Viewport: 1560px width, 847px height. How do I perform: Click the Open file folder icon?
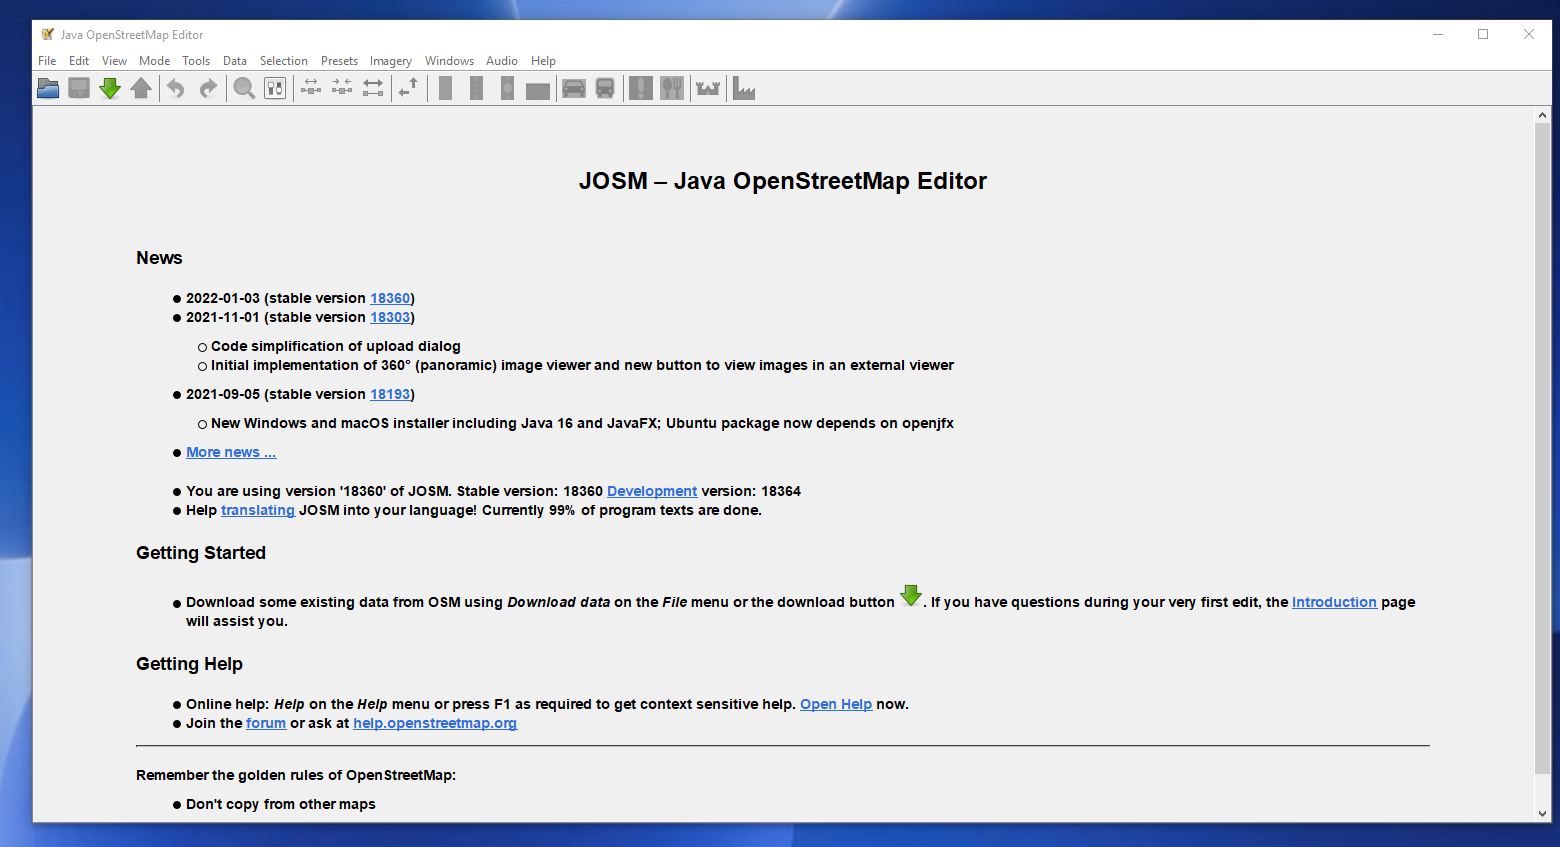coord(48,89)
